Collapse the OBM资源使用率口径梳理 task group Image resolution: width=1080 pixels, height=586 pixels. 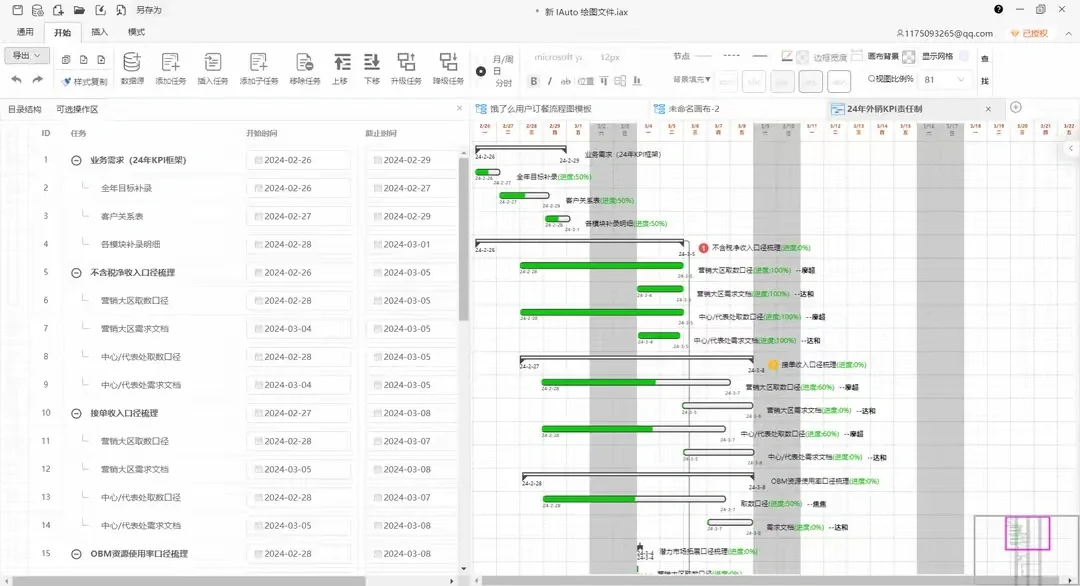pos(76,554)
